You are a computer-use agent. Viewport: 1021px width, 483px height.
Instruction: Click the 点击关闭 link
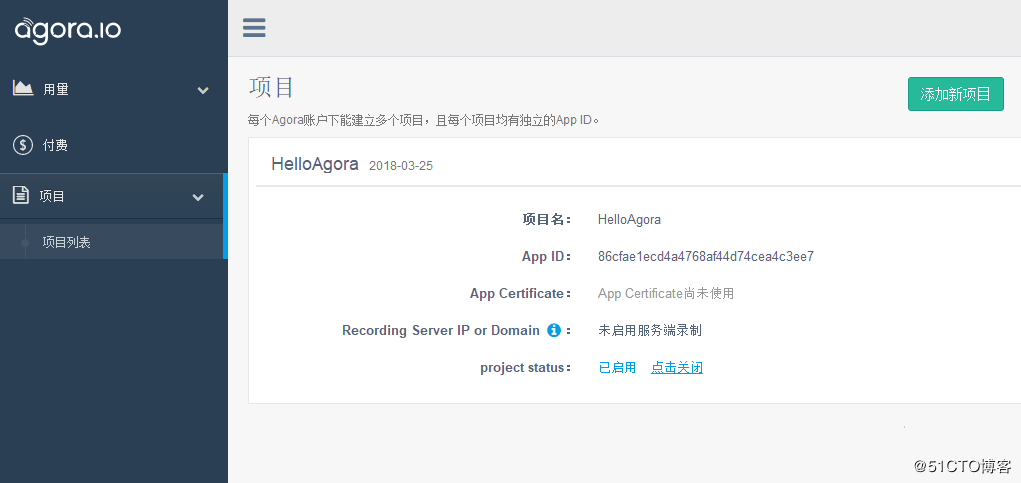(677, 368)
